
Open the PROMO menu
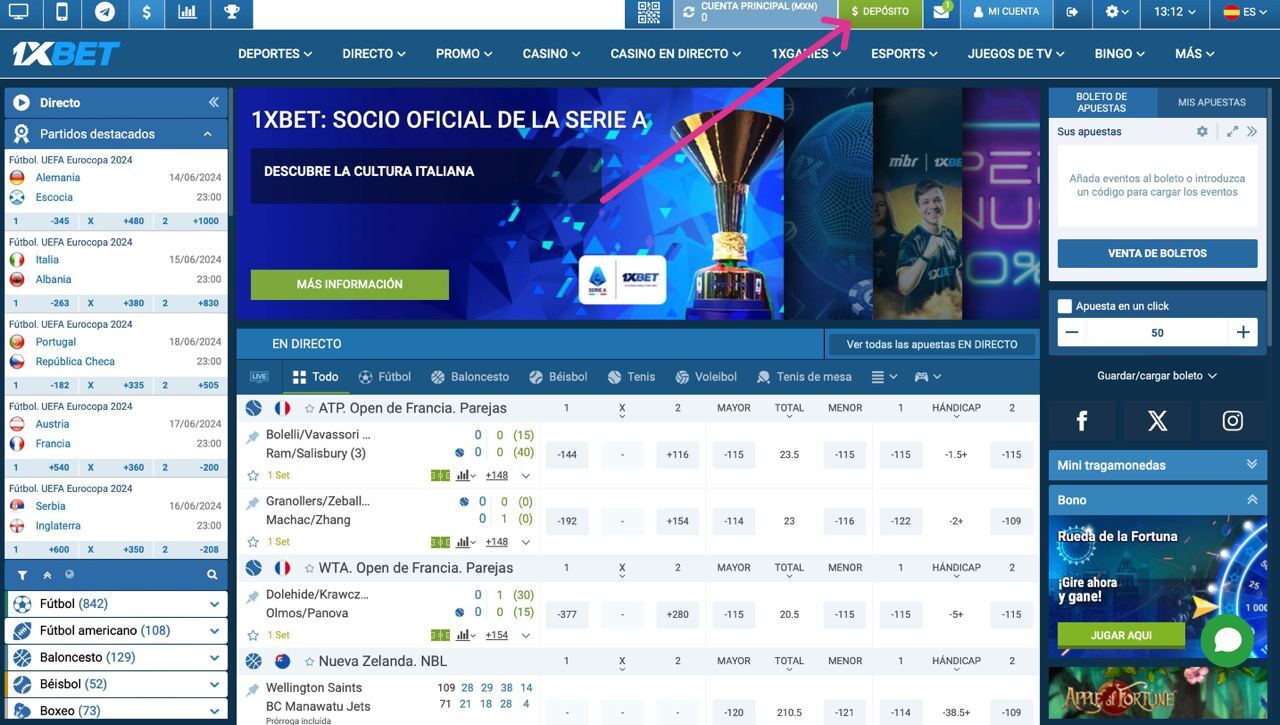464,54
